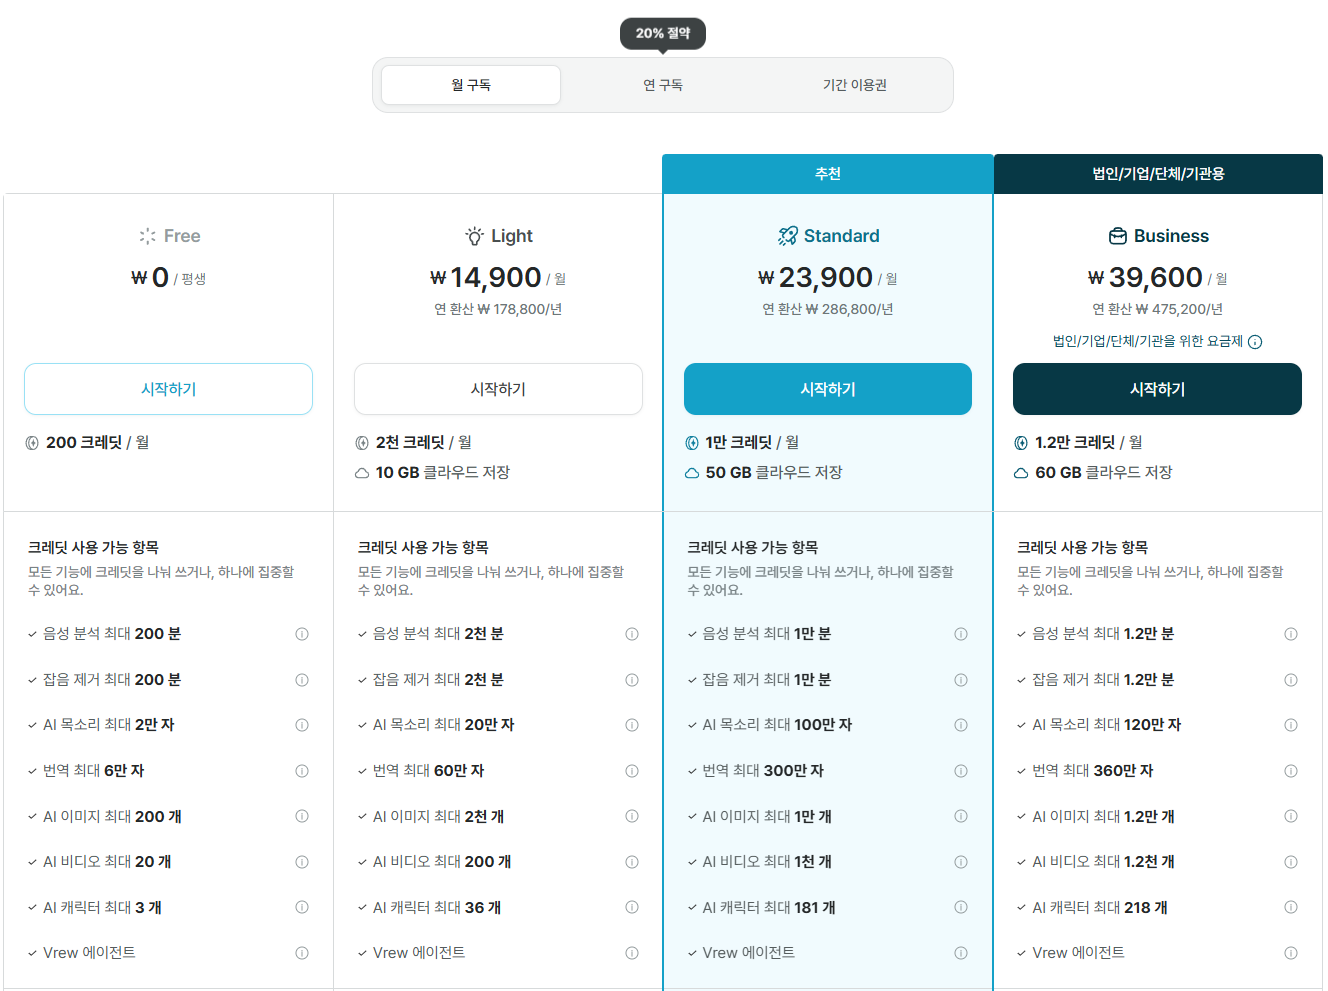Click 200 크레딧 / 월 text
This screenshot has height=991, width=1328.
(x=98, y=442)
